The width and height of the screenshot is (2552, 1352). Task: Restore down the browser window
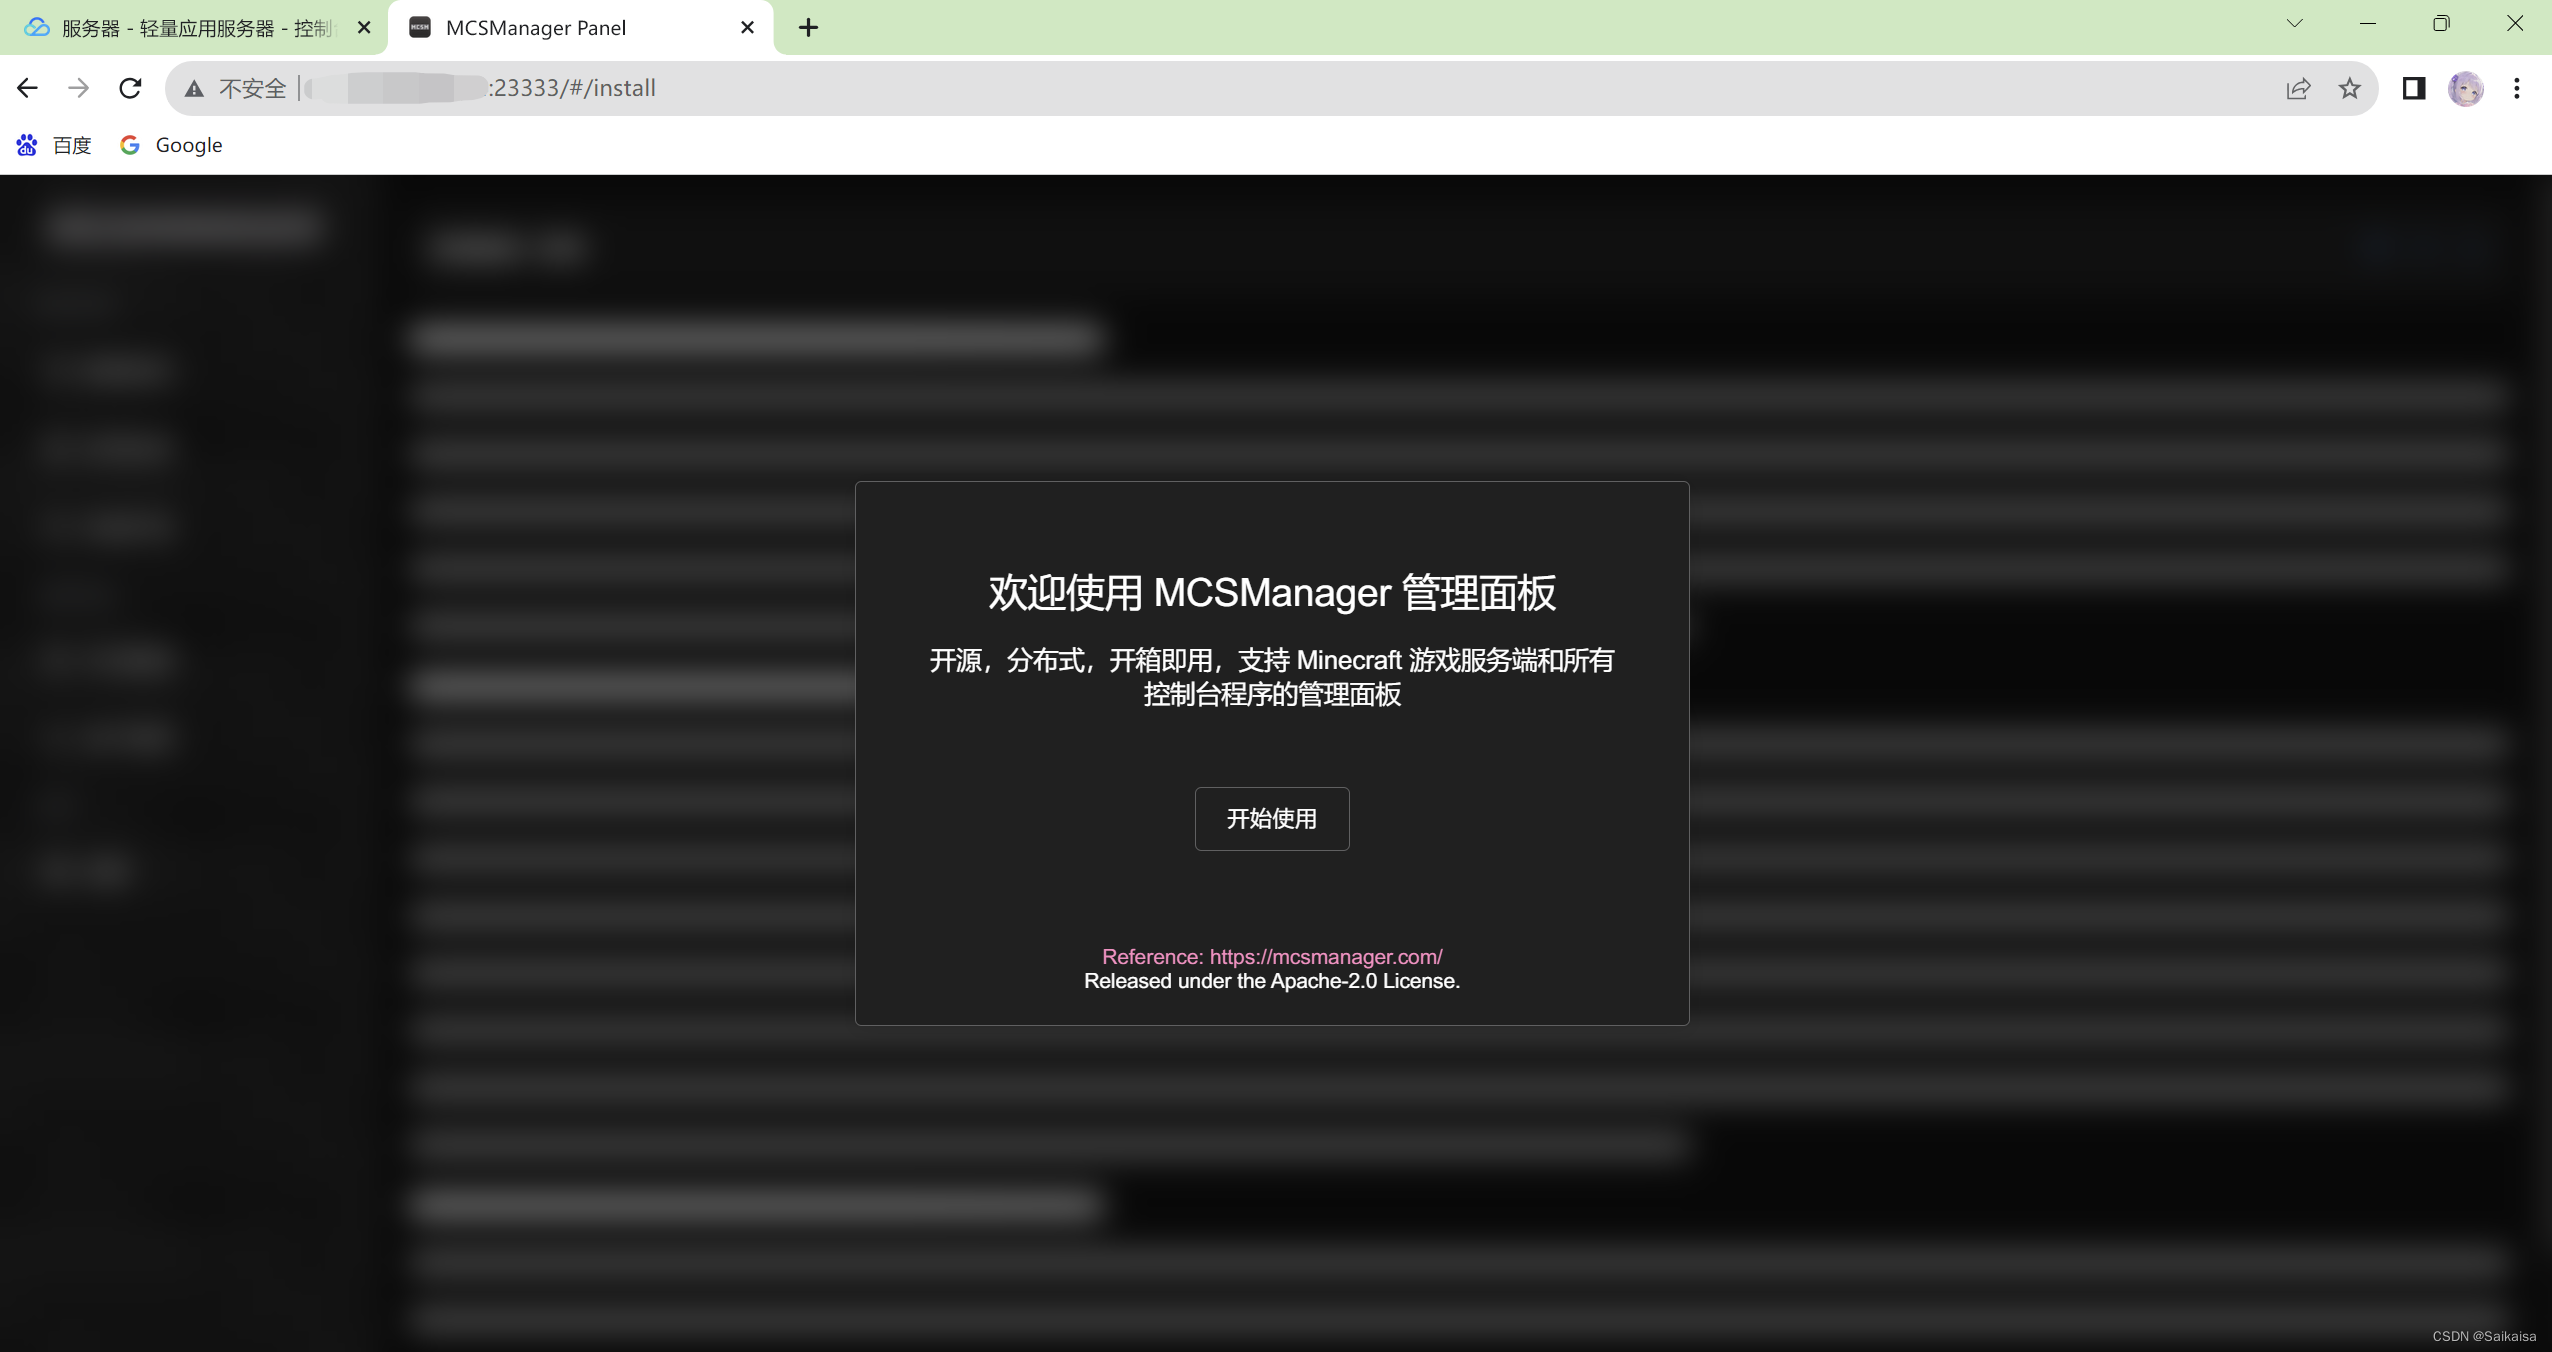click(2441, 23)
